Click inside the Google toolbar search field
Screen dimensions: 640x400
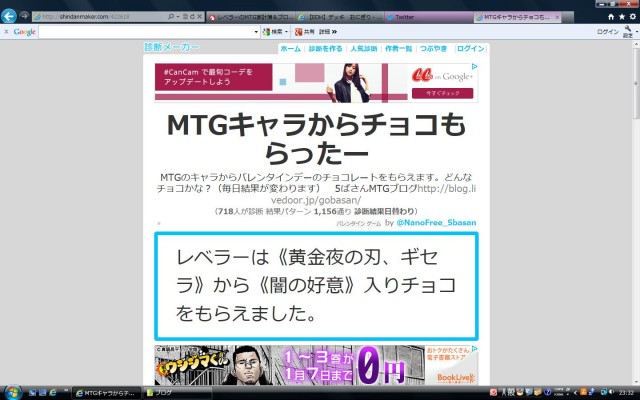pos(146,32)
